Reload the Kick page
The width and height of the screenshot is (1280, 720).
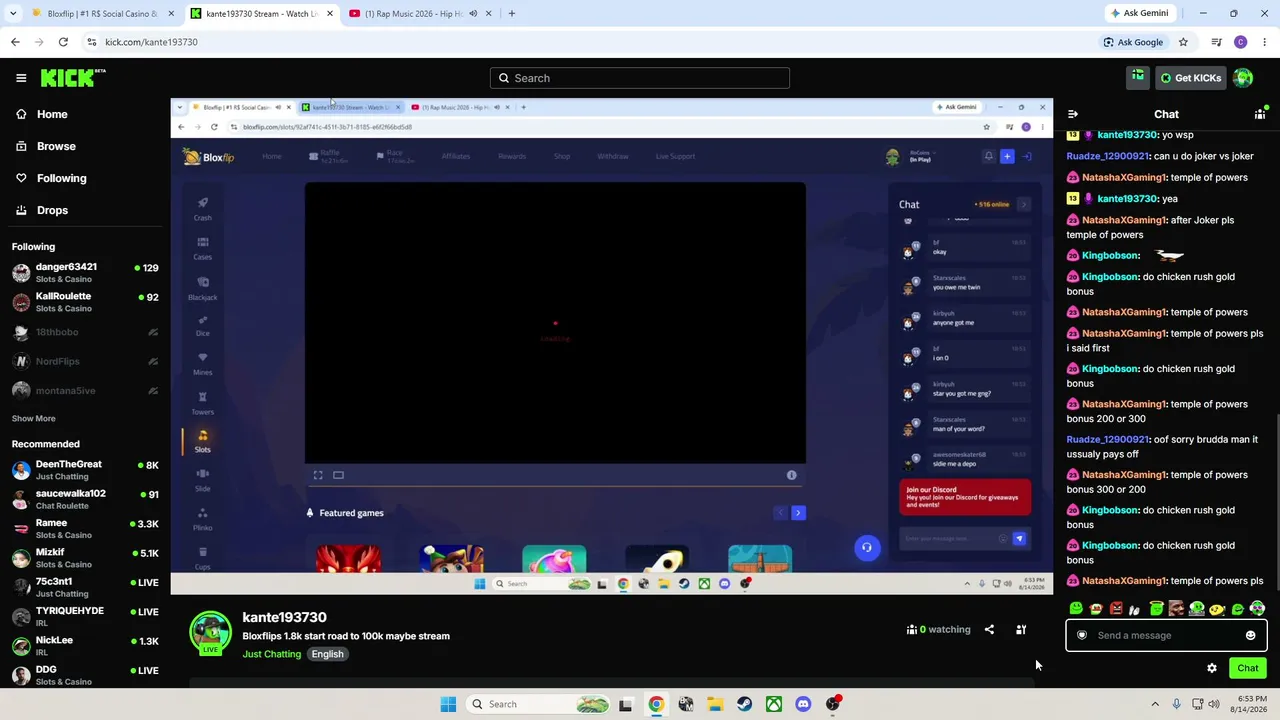63,42
